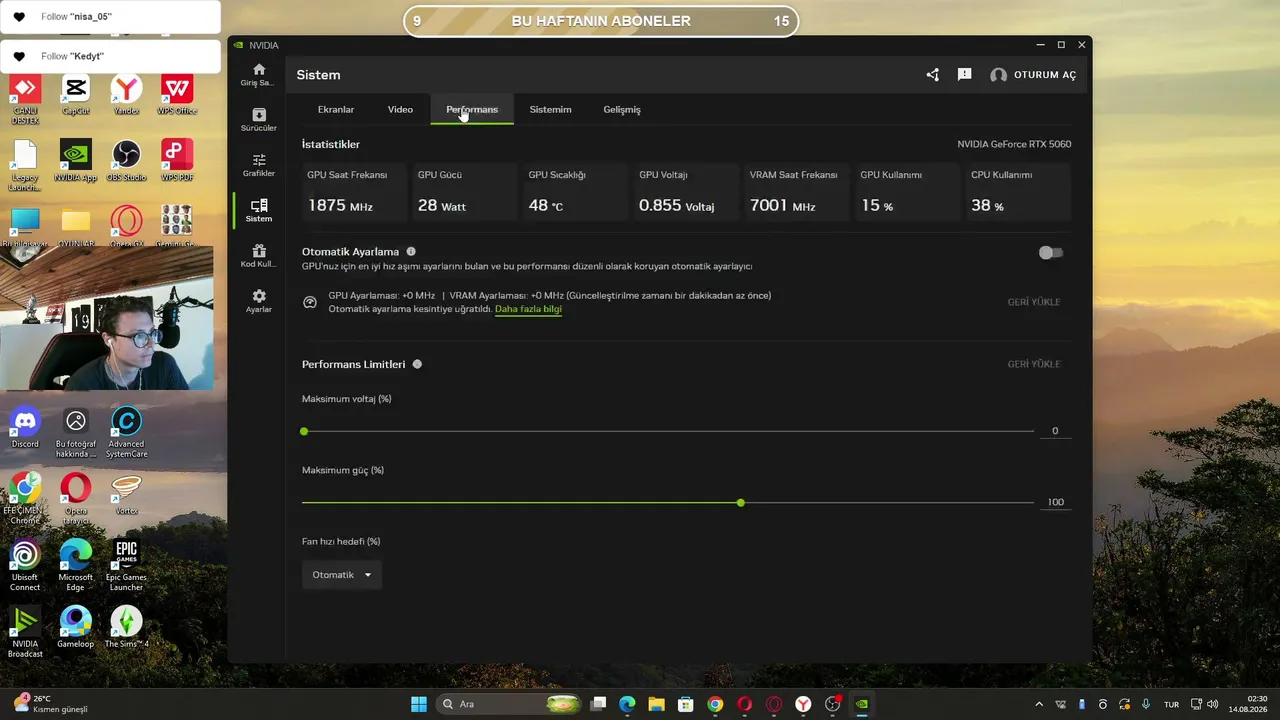Open Ayarlar gear in NVIDIA sidebar
The height and width of the screenshot is (720, 1280).
click(258, 301)
